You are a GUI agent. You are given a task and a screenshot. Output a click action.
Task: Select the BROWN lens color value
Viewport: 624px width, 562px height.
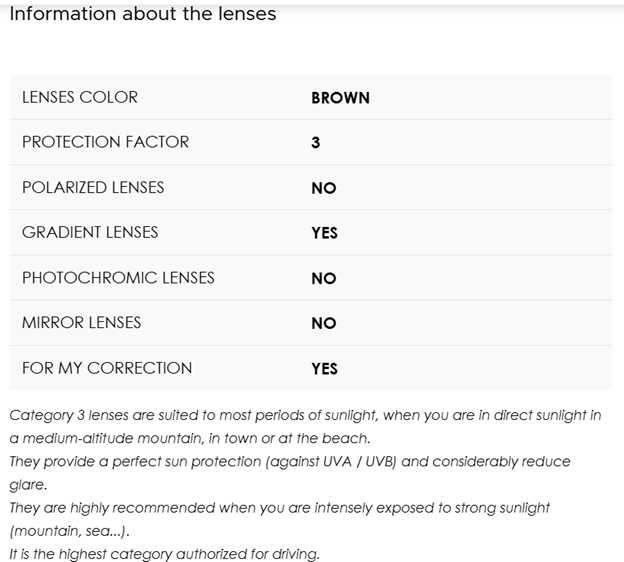pos(340,98)
